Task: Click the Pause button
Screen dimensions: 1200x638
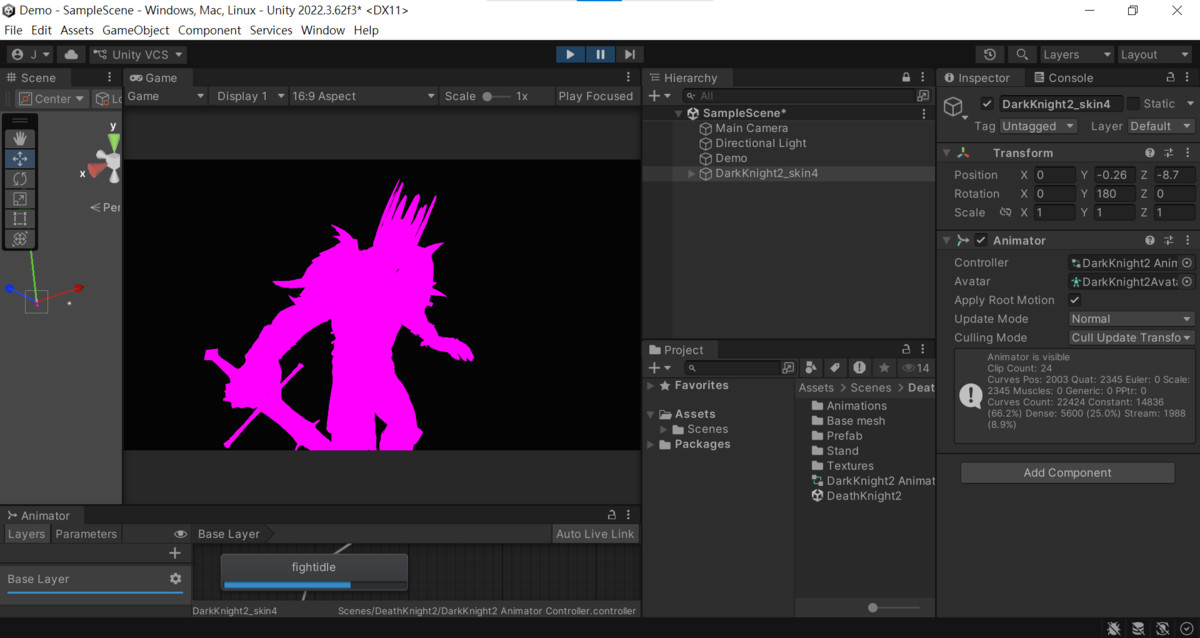Action: (600, 55)
